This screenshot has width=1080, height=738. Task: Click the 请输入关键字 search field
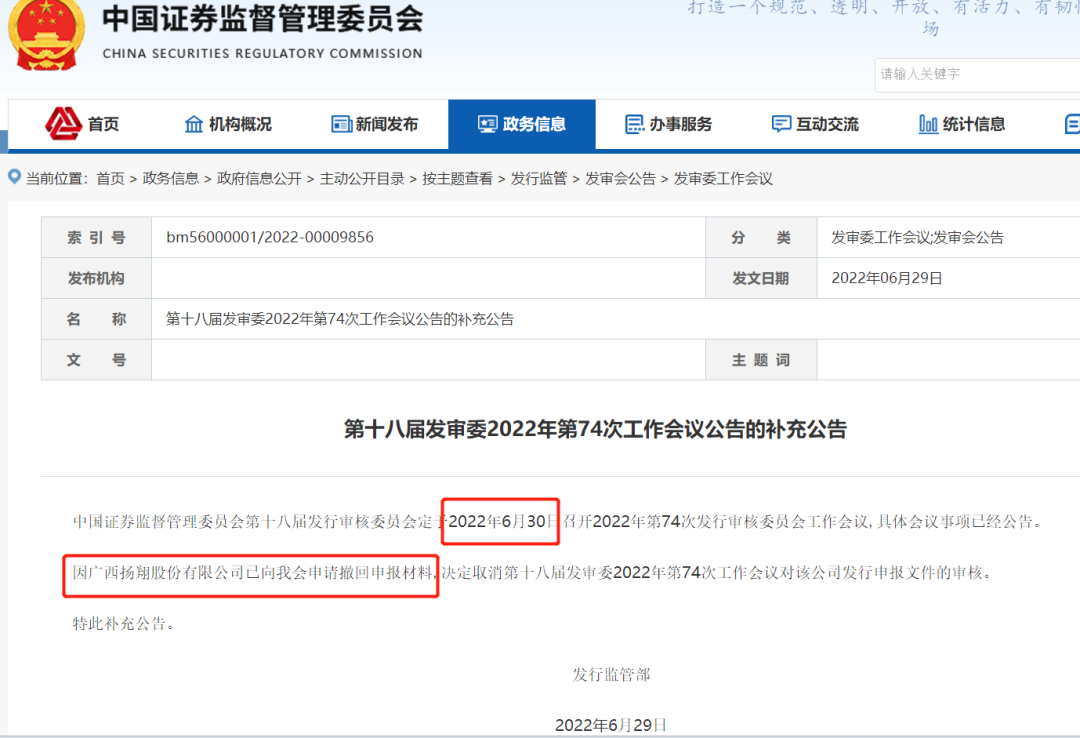pos(977,74)
